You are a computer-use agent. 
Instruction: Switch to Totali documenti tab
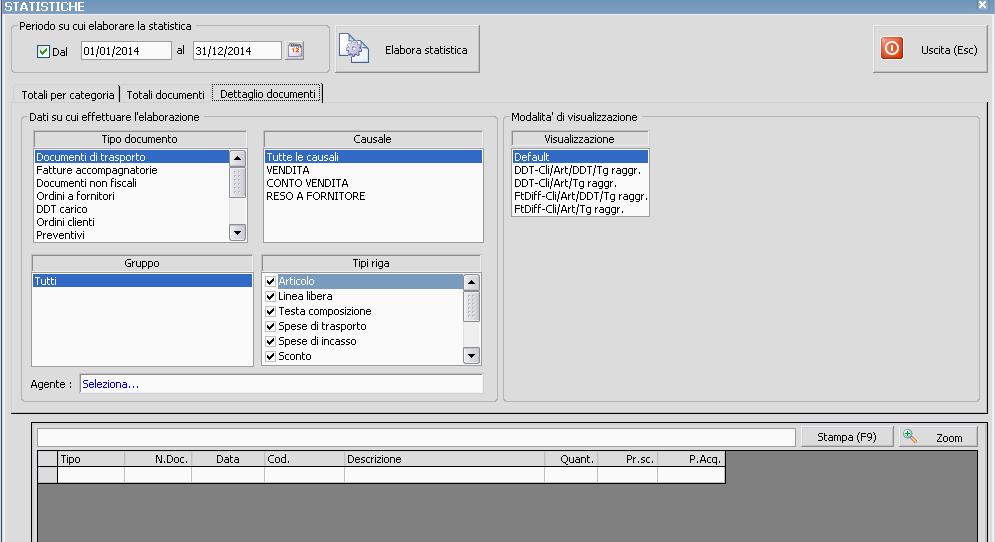coord(165,95)
